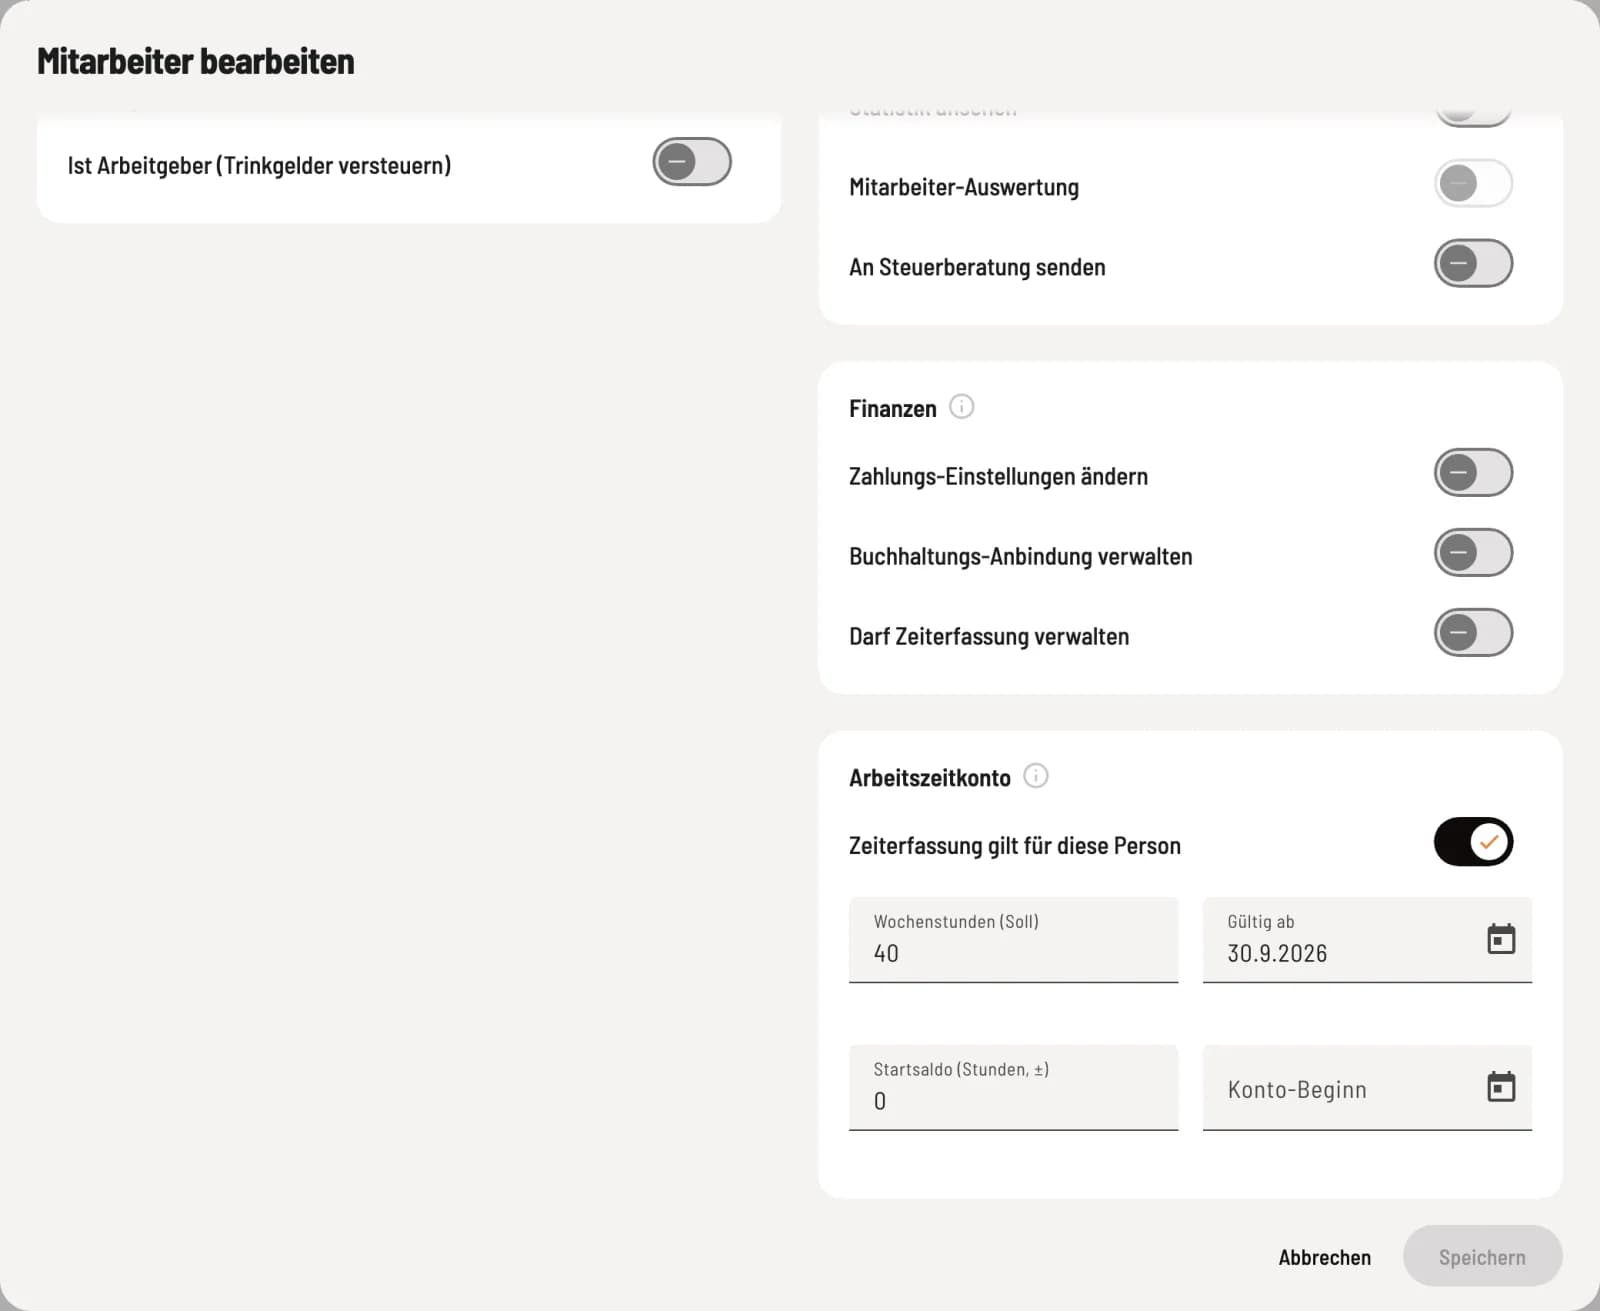Enable An Steuerberatung senden
This screenshot has height=1311, width=1600.
pyautogui.click(x=1473, y=263)
